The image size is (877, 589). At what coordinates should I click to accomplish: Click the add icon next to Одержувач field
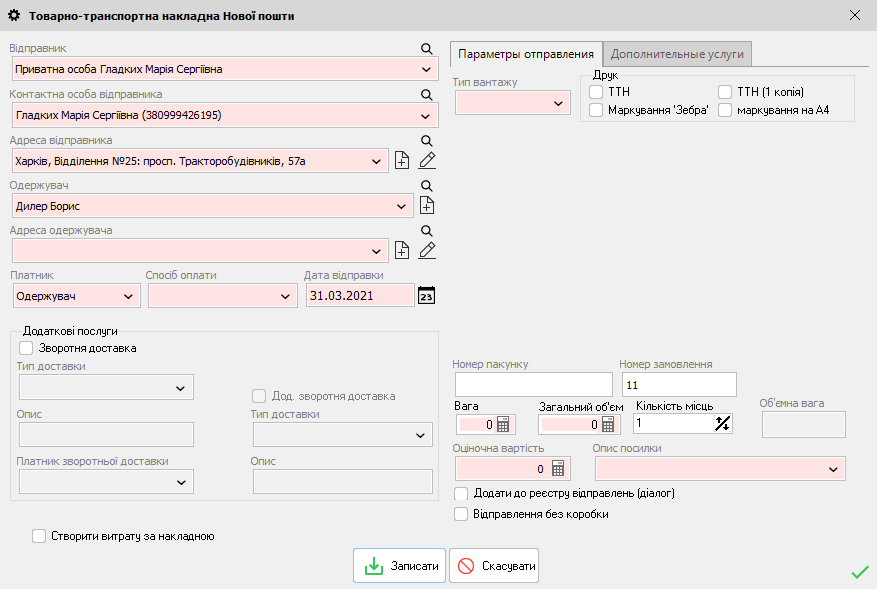click(x=427, y=206)
